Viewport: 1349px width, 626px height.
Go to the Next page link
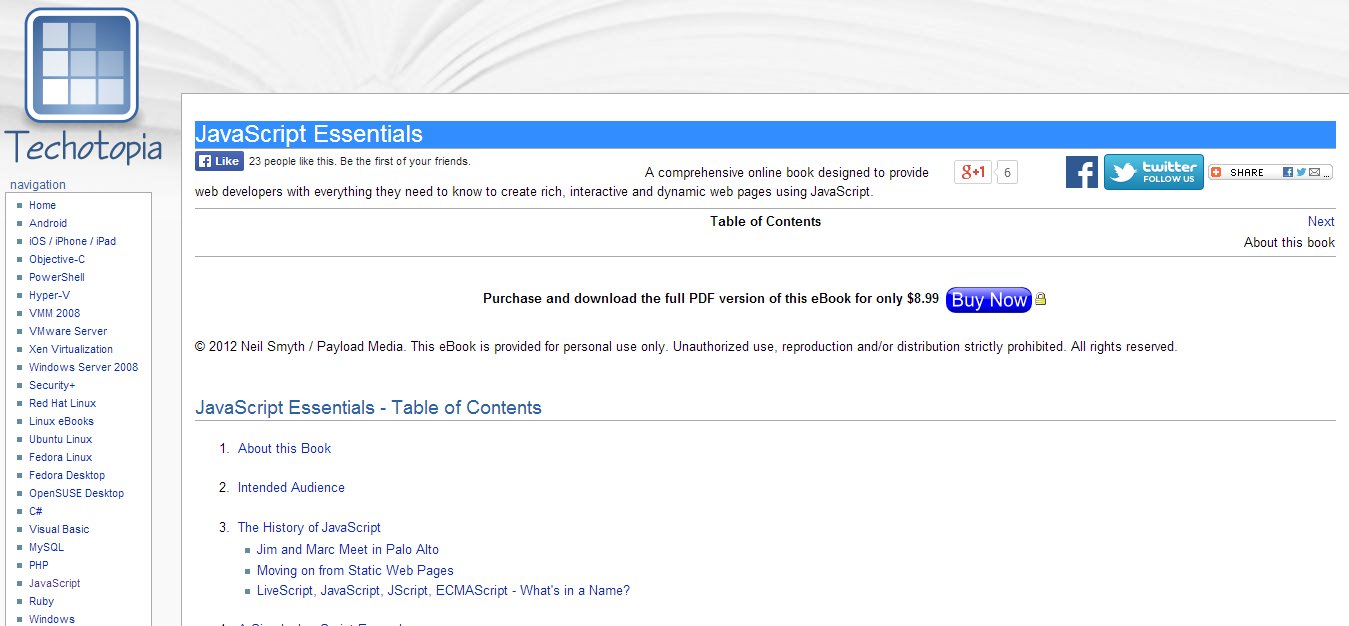[x=1321, y=222]
